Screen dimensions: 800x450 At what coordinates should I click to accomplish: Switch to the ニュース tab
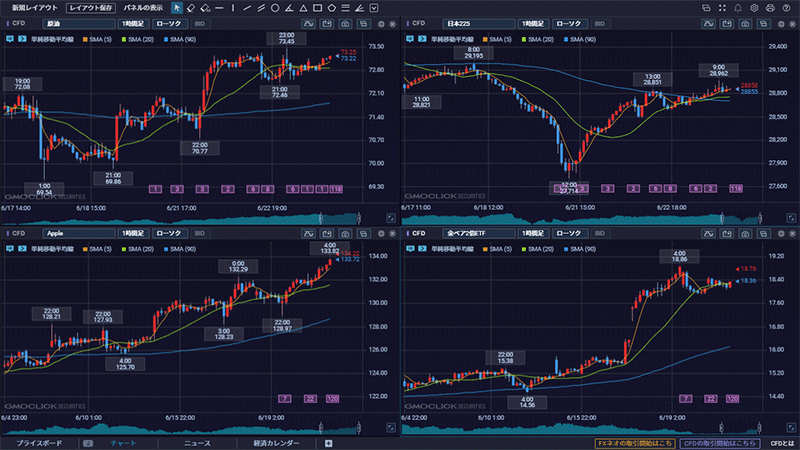pyautogui.click(x=197, y=442)
